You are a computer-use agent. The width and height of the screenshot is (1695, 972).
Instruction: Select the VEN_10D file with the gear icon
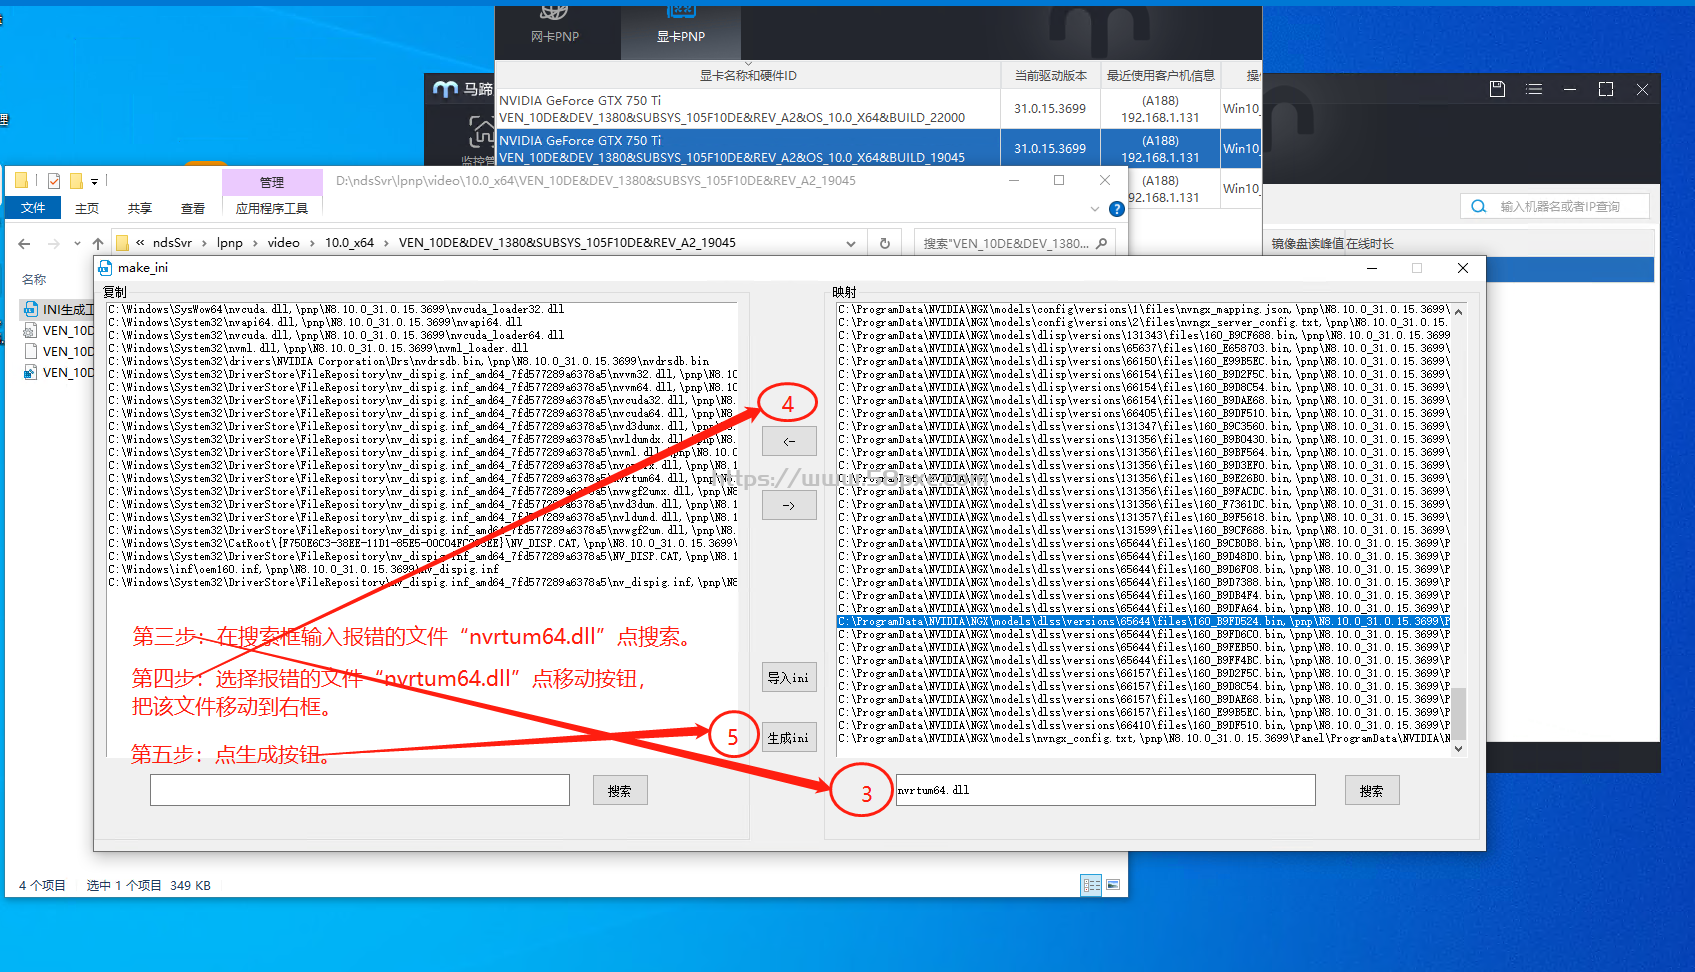pos(58,330)
